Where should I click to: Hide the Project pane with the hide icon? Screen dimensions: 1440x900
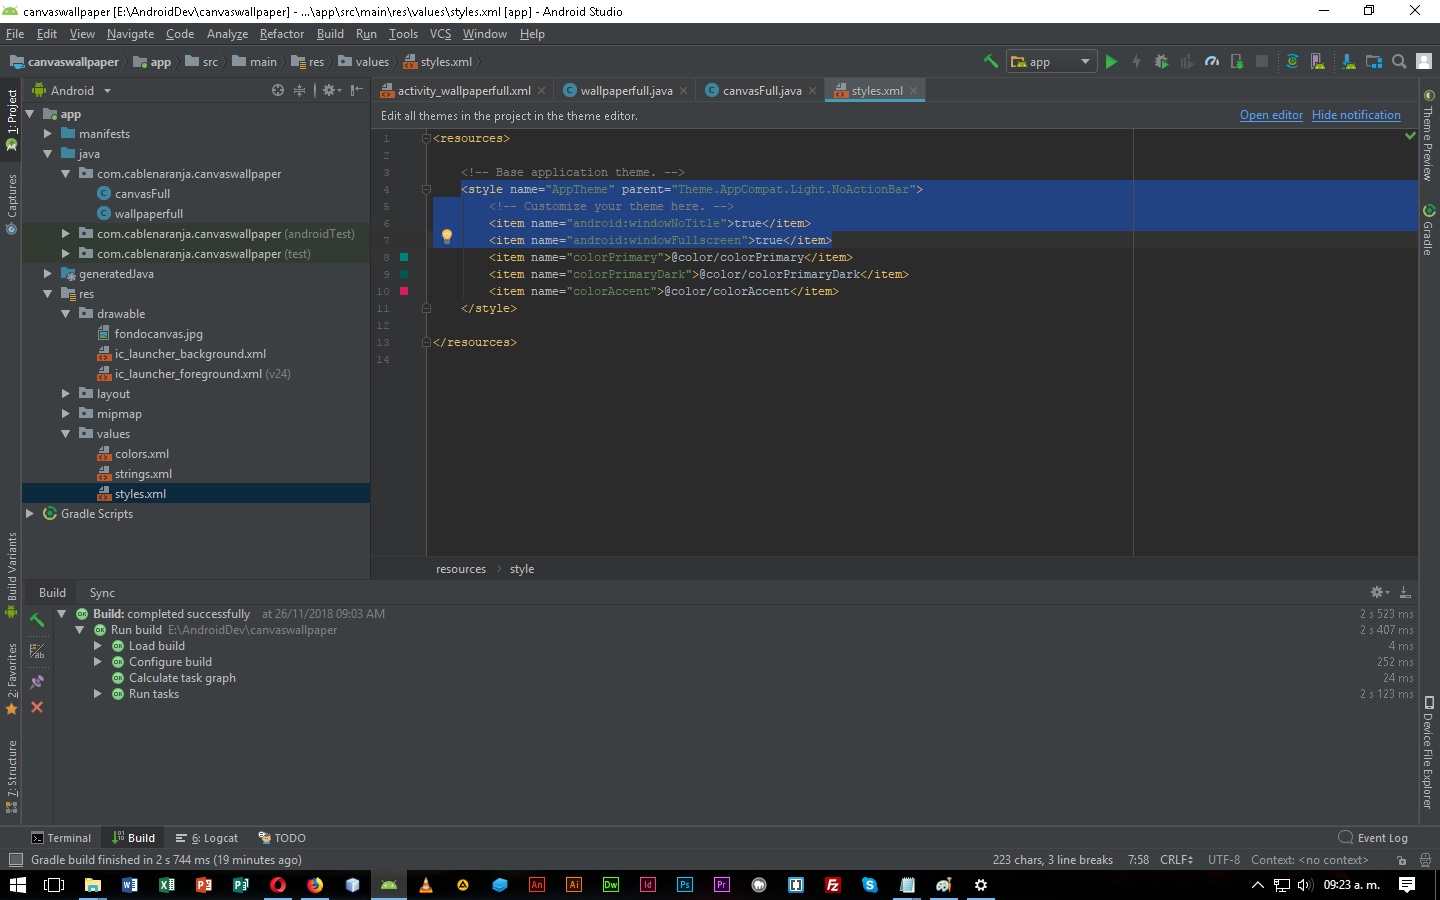click(x=357, y=90)
